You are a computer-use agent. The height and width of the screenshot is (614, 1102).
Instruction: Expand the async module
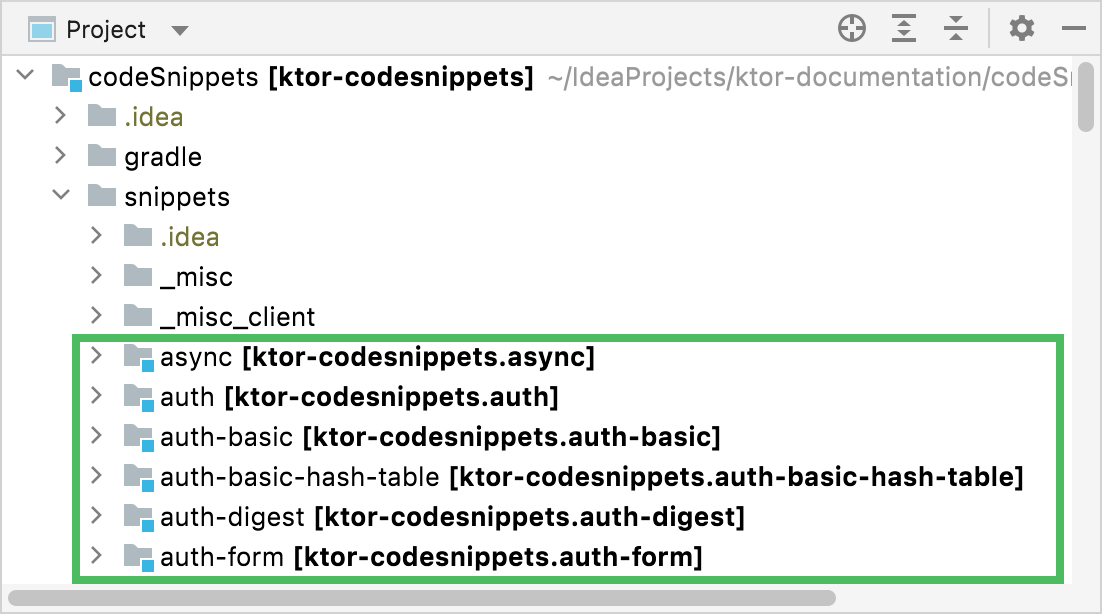pyautogui.click(x=97, y=355)
